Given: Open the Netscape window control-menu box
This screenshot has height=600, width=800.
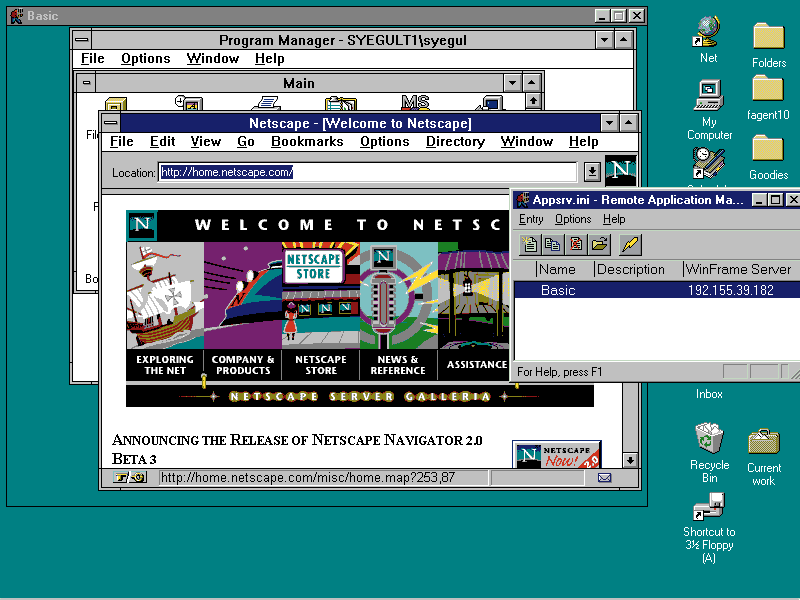Looking at the screenshot, I should point(111,122).
